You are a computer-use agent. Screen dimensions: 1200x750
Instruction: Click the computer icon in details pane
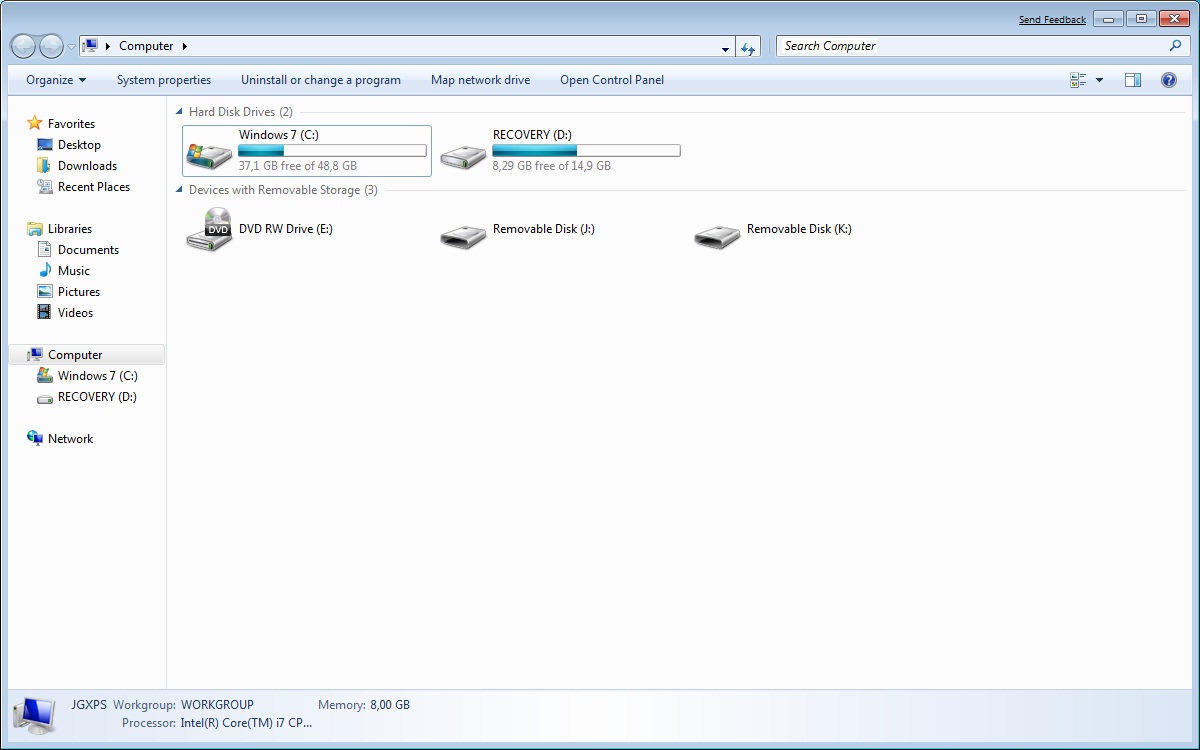click(34, 714)
